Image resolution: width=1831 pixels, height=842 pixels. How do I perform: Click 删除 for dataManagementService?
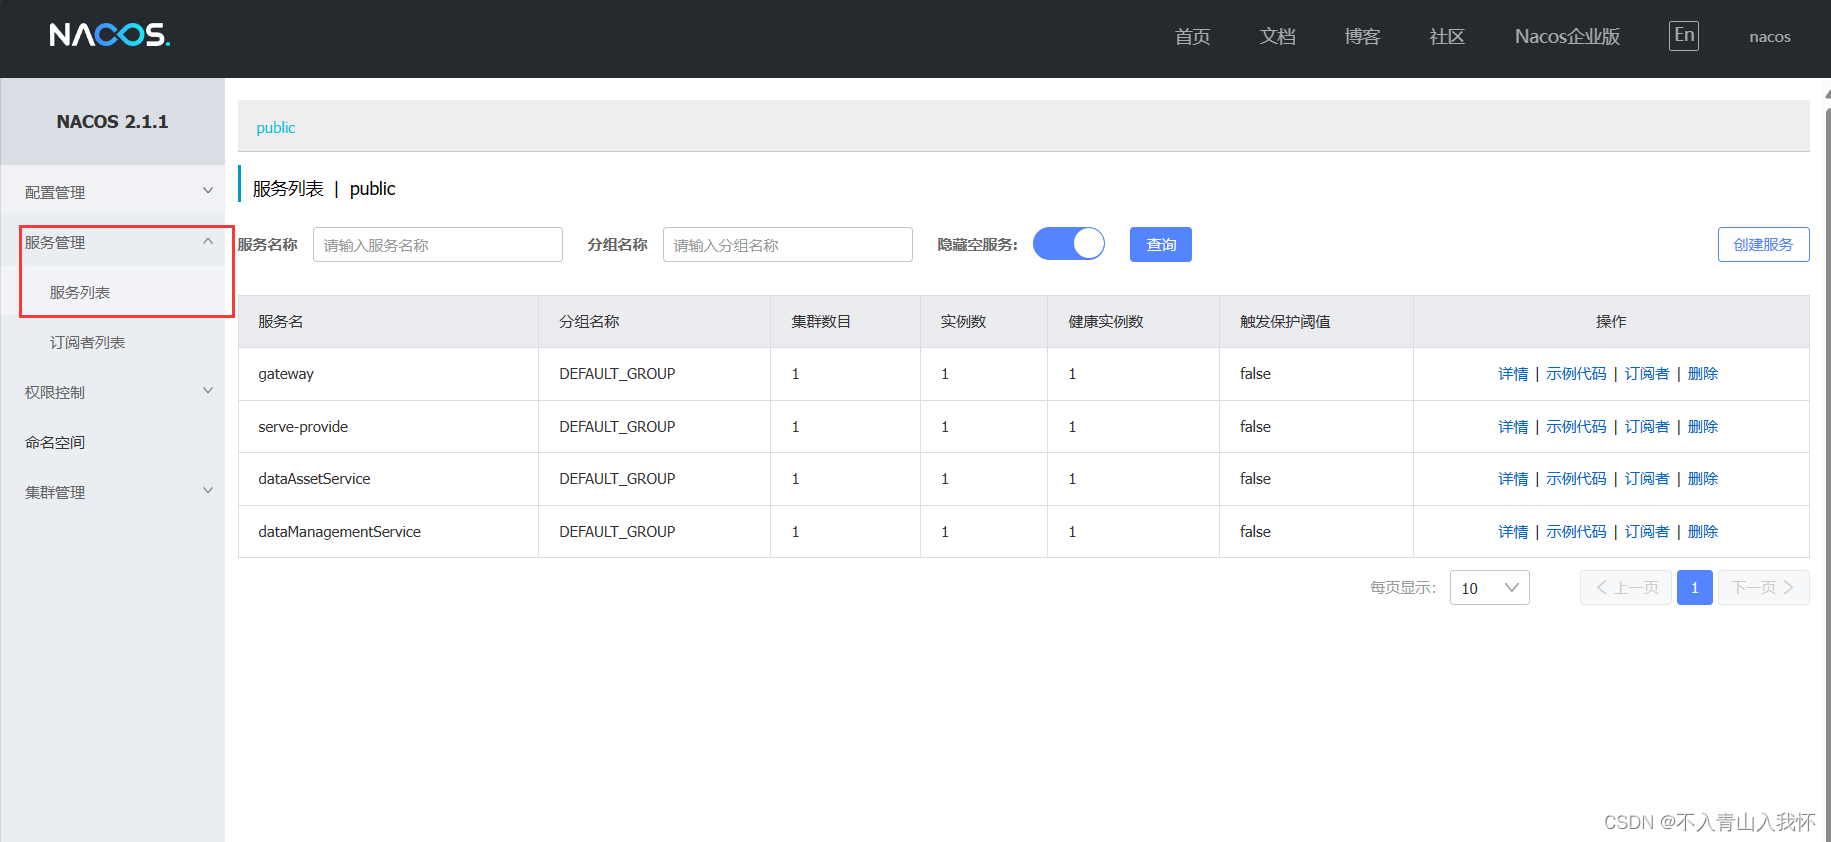click(x=1703, y=532)
